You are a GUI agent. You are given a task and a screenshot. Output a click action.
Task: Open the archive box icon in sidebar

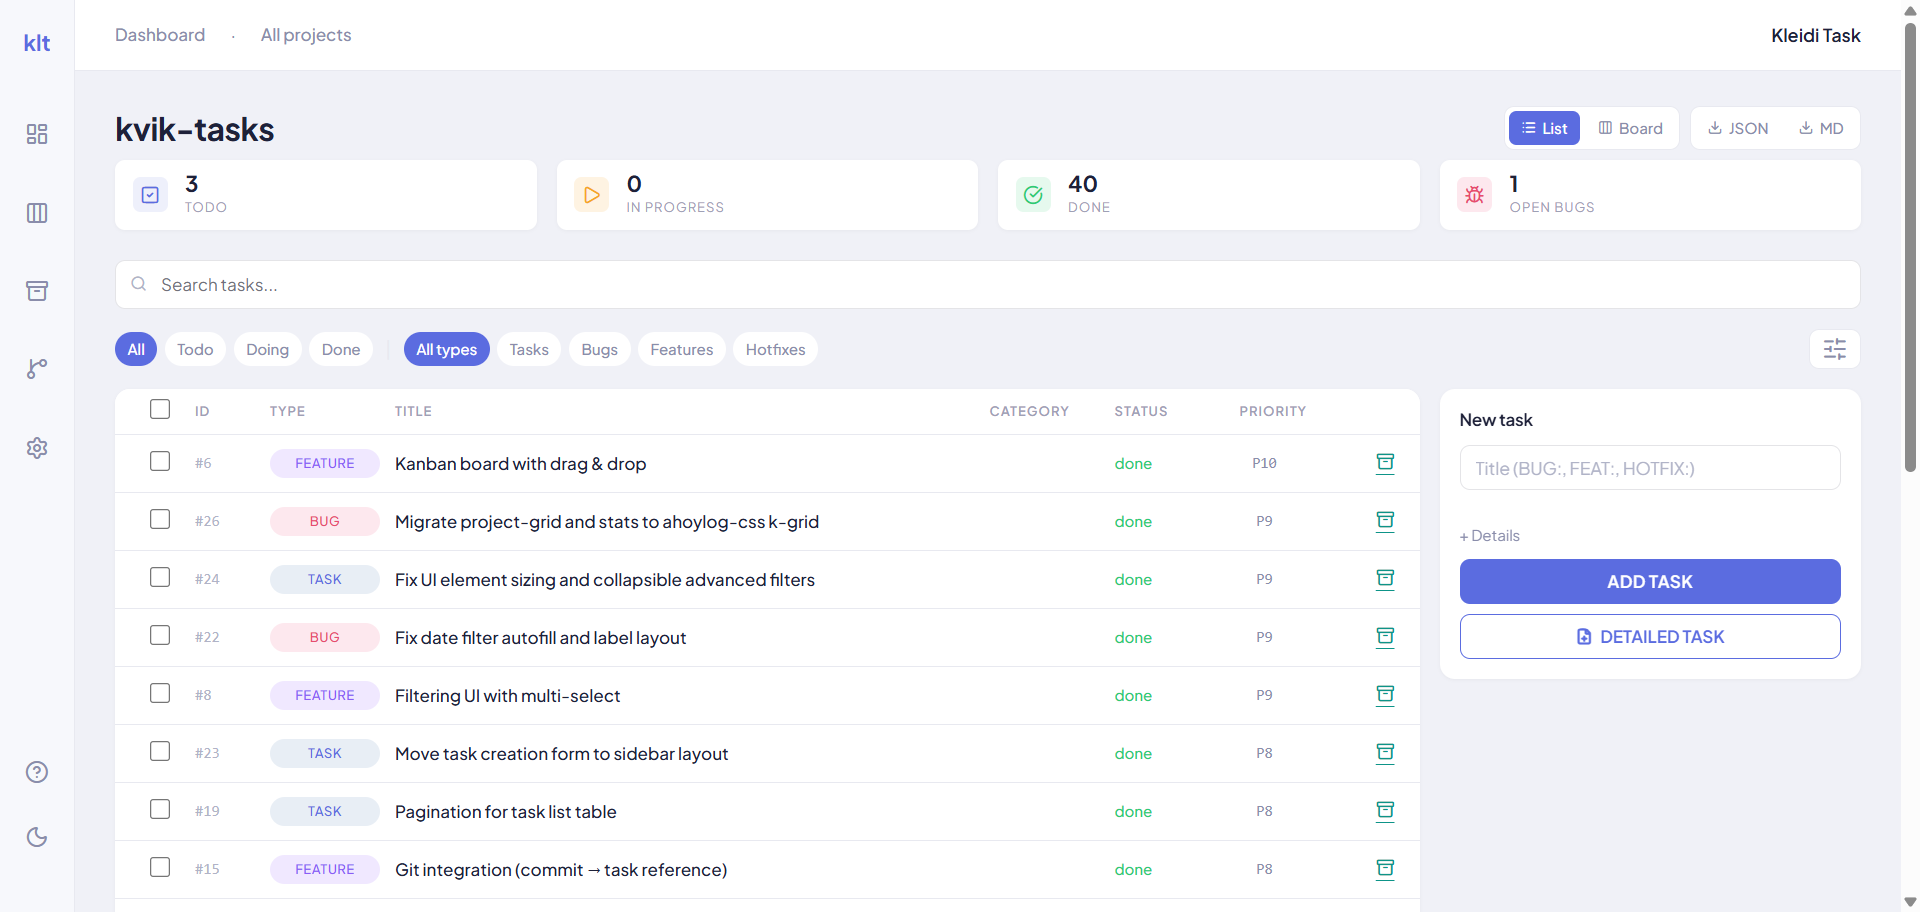tap(37, 291)
